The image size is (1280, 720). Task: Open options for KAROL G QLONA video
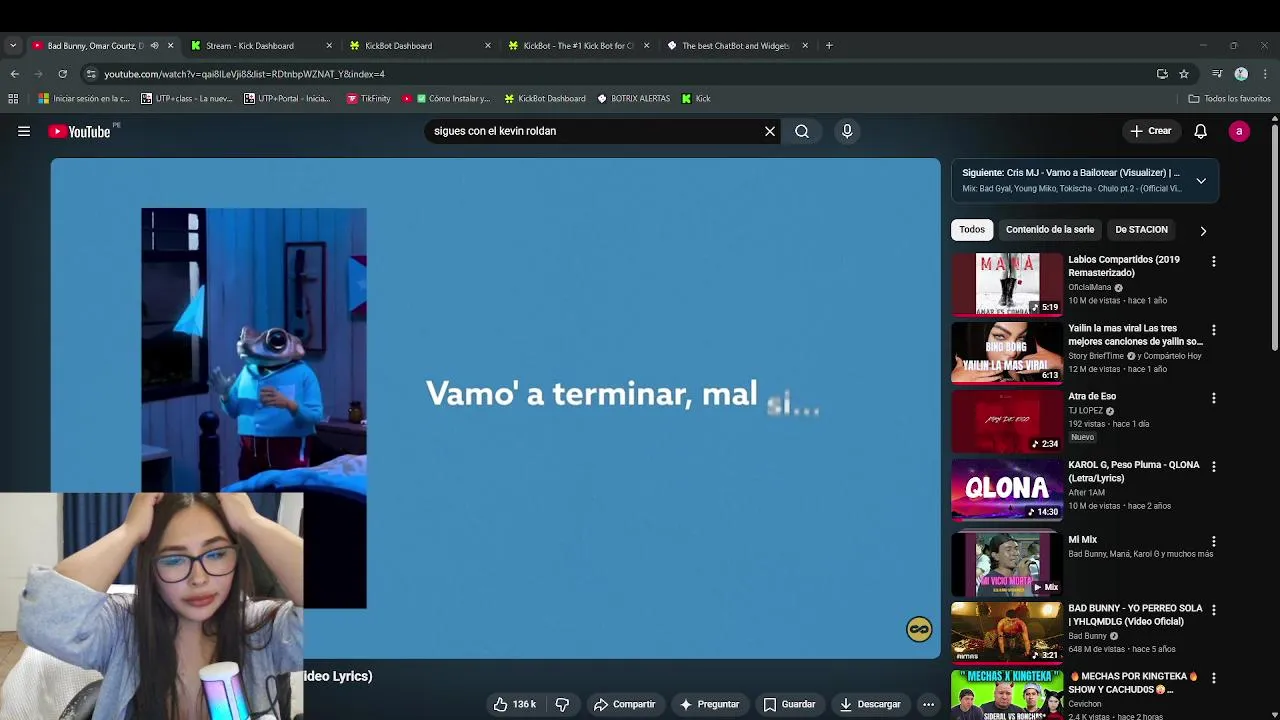[x=1214, y=466]
